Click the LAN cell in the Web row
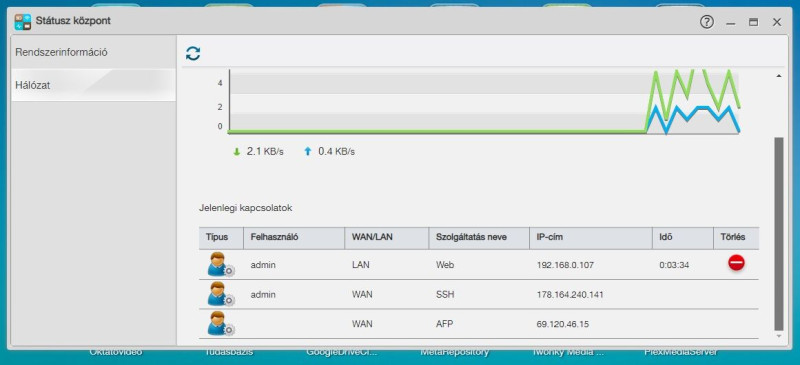Image resolution: width=800 pixels, height=365 pixels. 361,265
